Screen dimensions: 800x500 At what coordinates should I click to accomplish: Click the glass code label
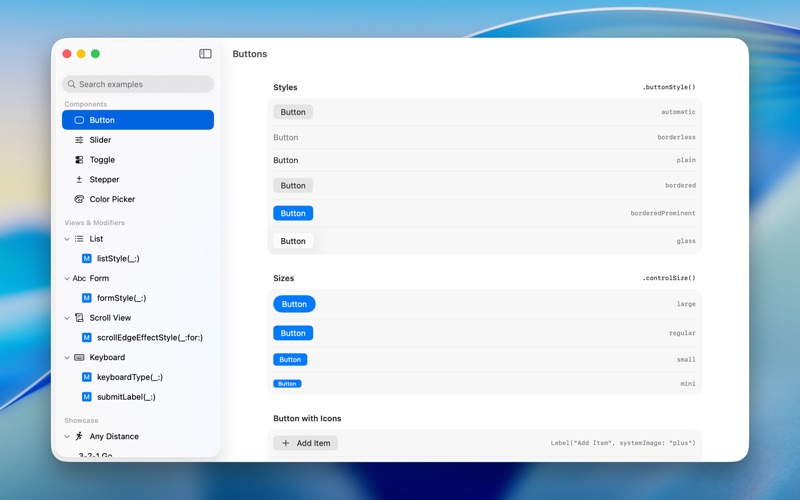point(686,241)
